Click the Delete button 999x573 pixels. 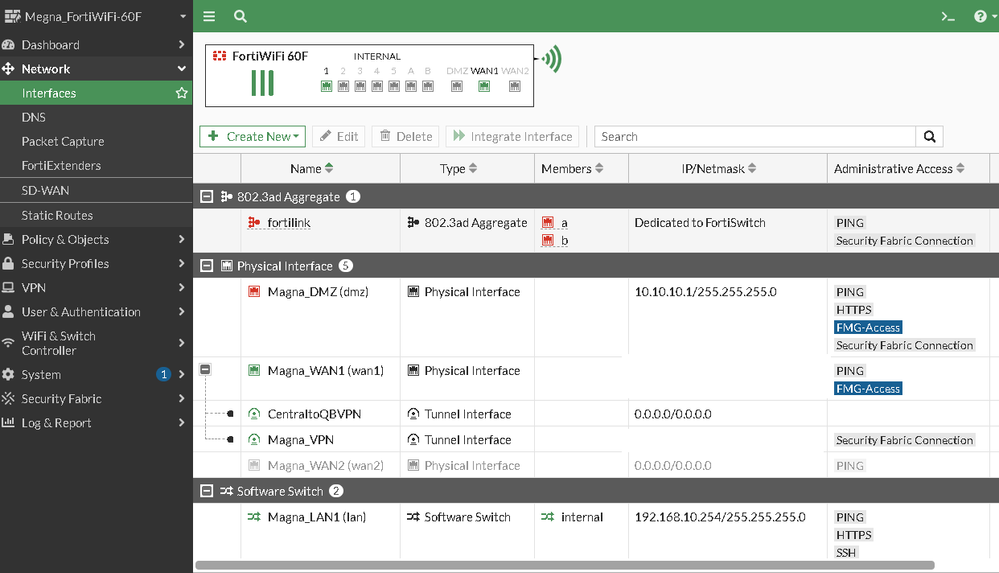(406, 136)
